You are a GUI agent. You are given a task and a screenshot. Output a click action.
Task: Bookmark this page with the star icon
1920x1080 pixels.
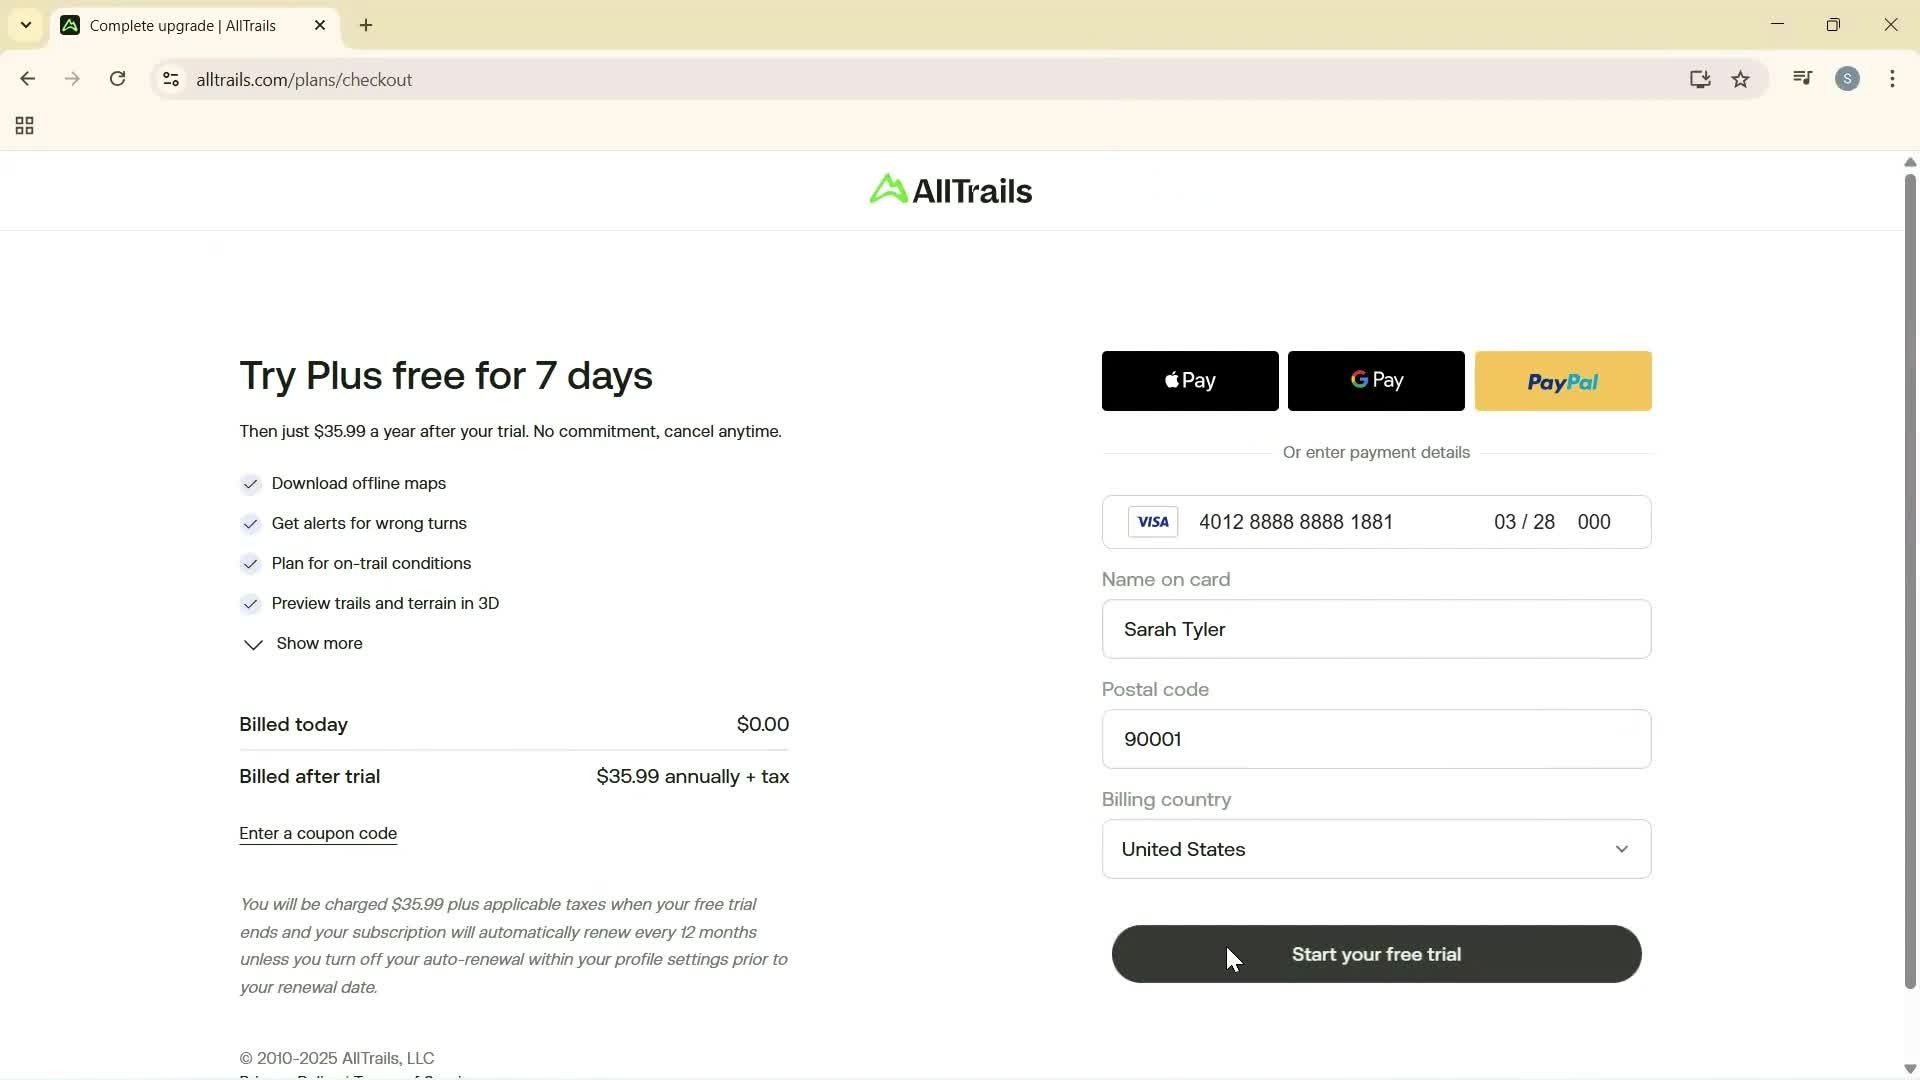tap(1741, 79)
